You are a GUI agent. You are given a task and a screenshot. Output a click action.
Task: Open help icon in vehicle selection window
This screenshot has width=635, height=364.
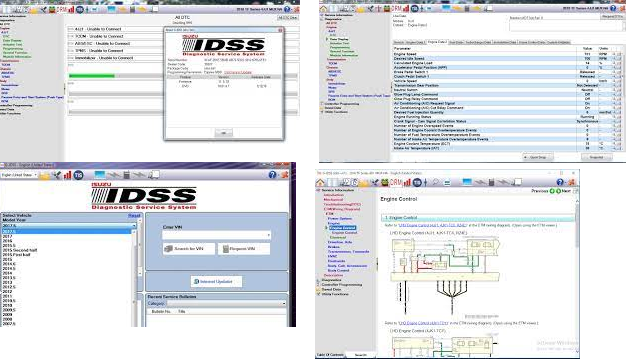(x=273, y=175)
